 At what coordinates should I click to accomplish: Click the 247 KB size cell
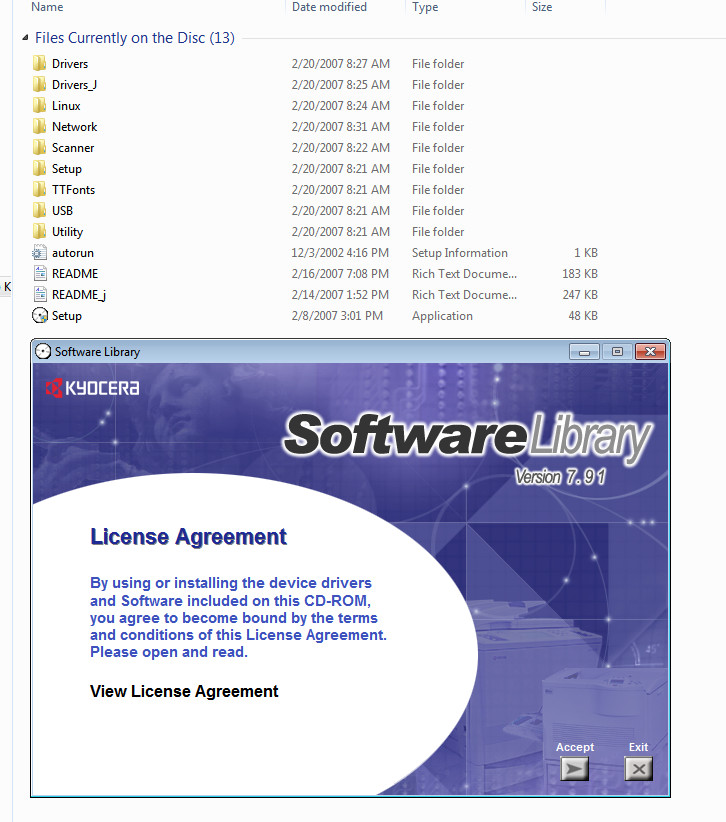[580, 295]
